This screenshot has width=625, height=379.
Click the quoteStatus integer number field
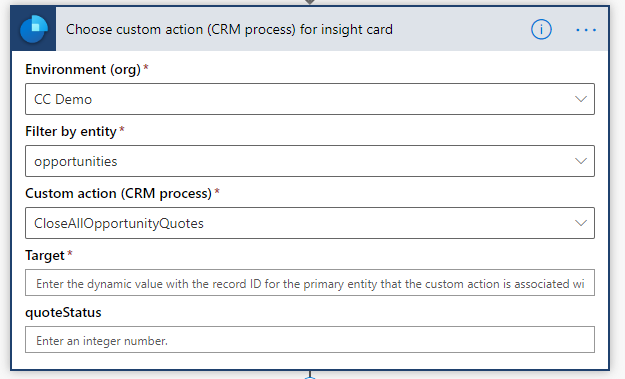point(310,340)
